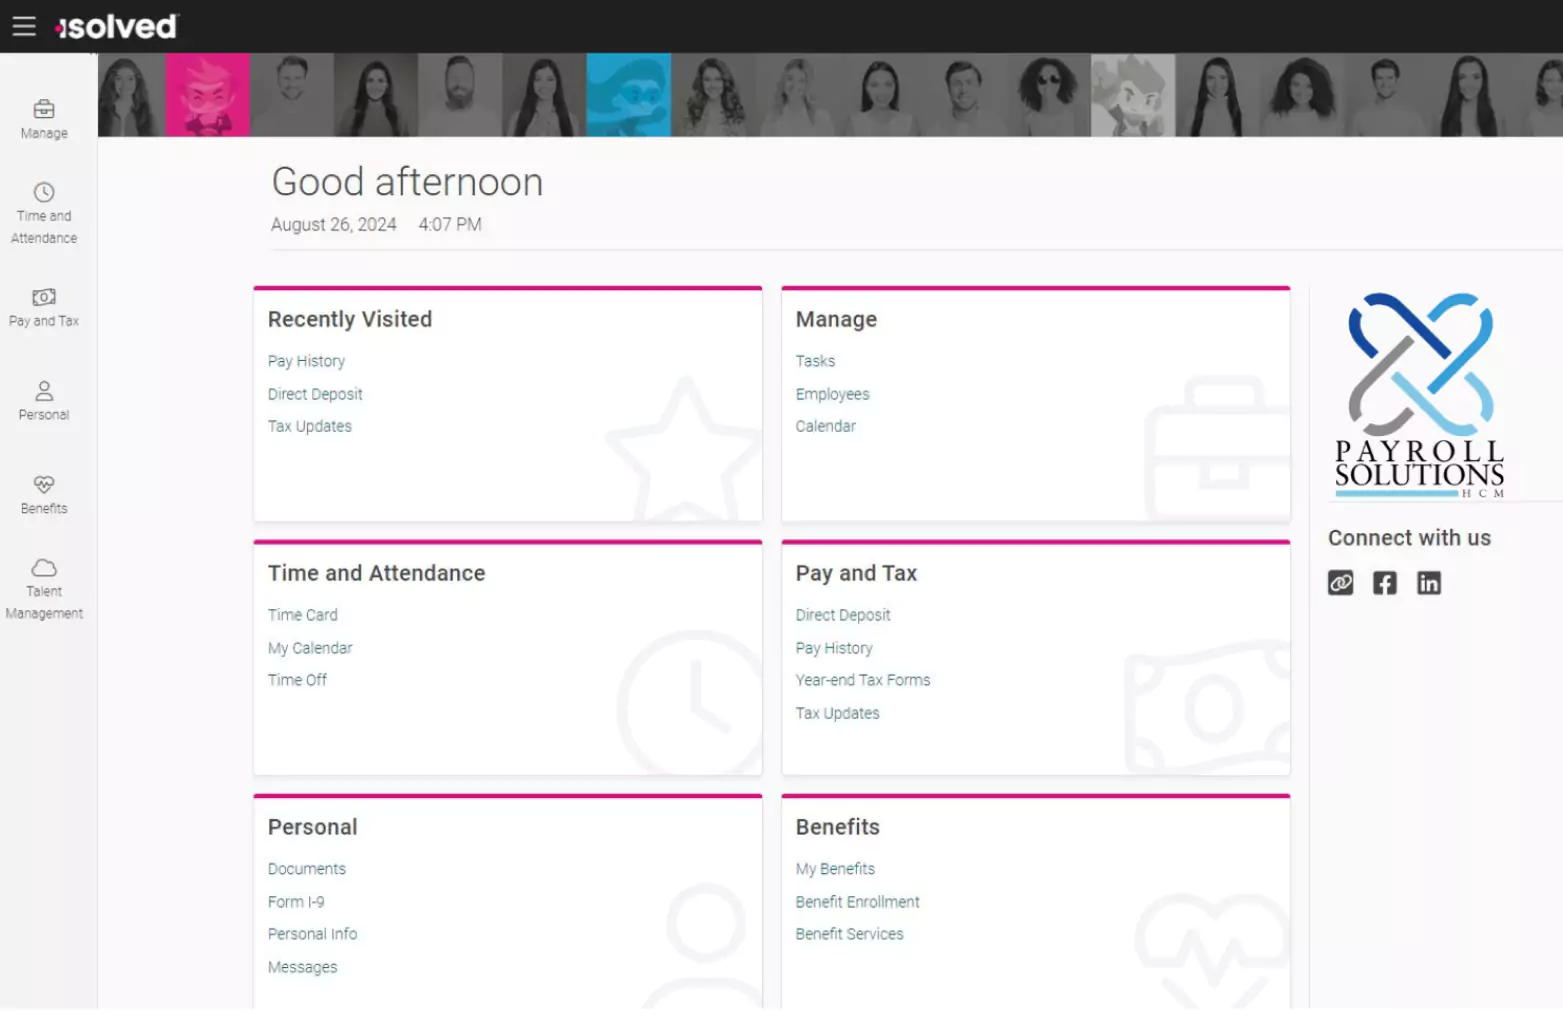
Task: Open Form I-9 in the Personal card
Action: (x=296, y=902)
